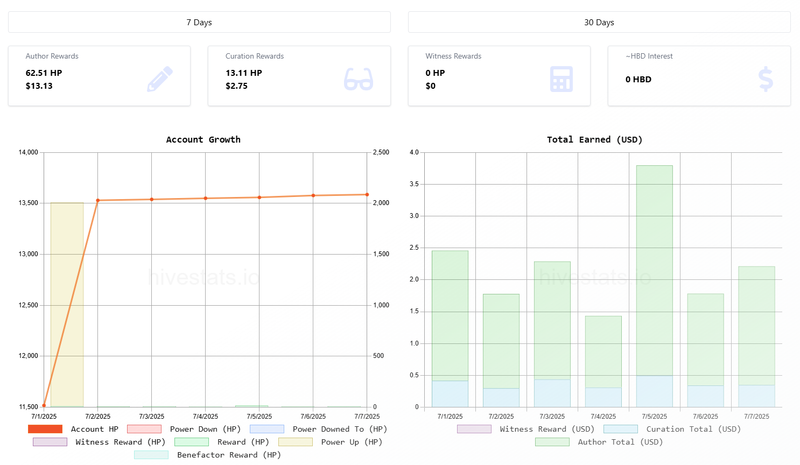Hide Witness Reward (USD) series

click(526, 429)
